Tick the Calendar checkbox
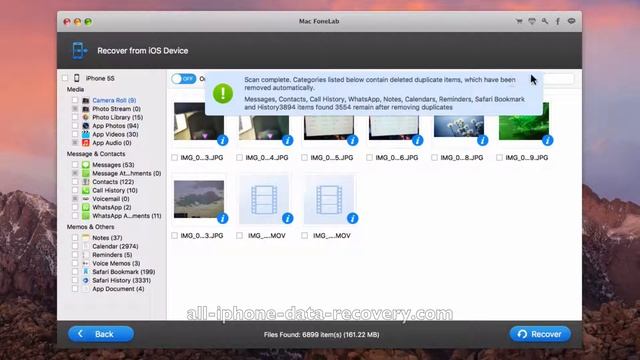 click(x=75, y=246)
